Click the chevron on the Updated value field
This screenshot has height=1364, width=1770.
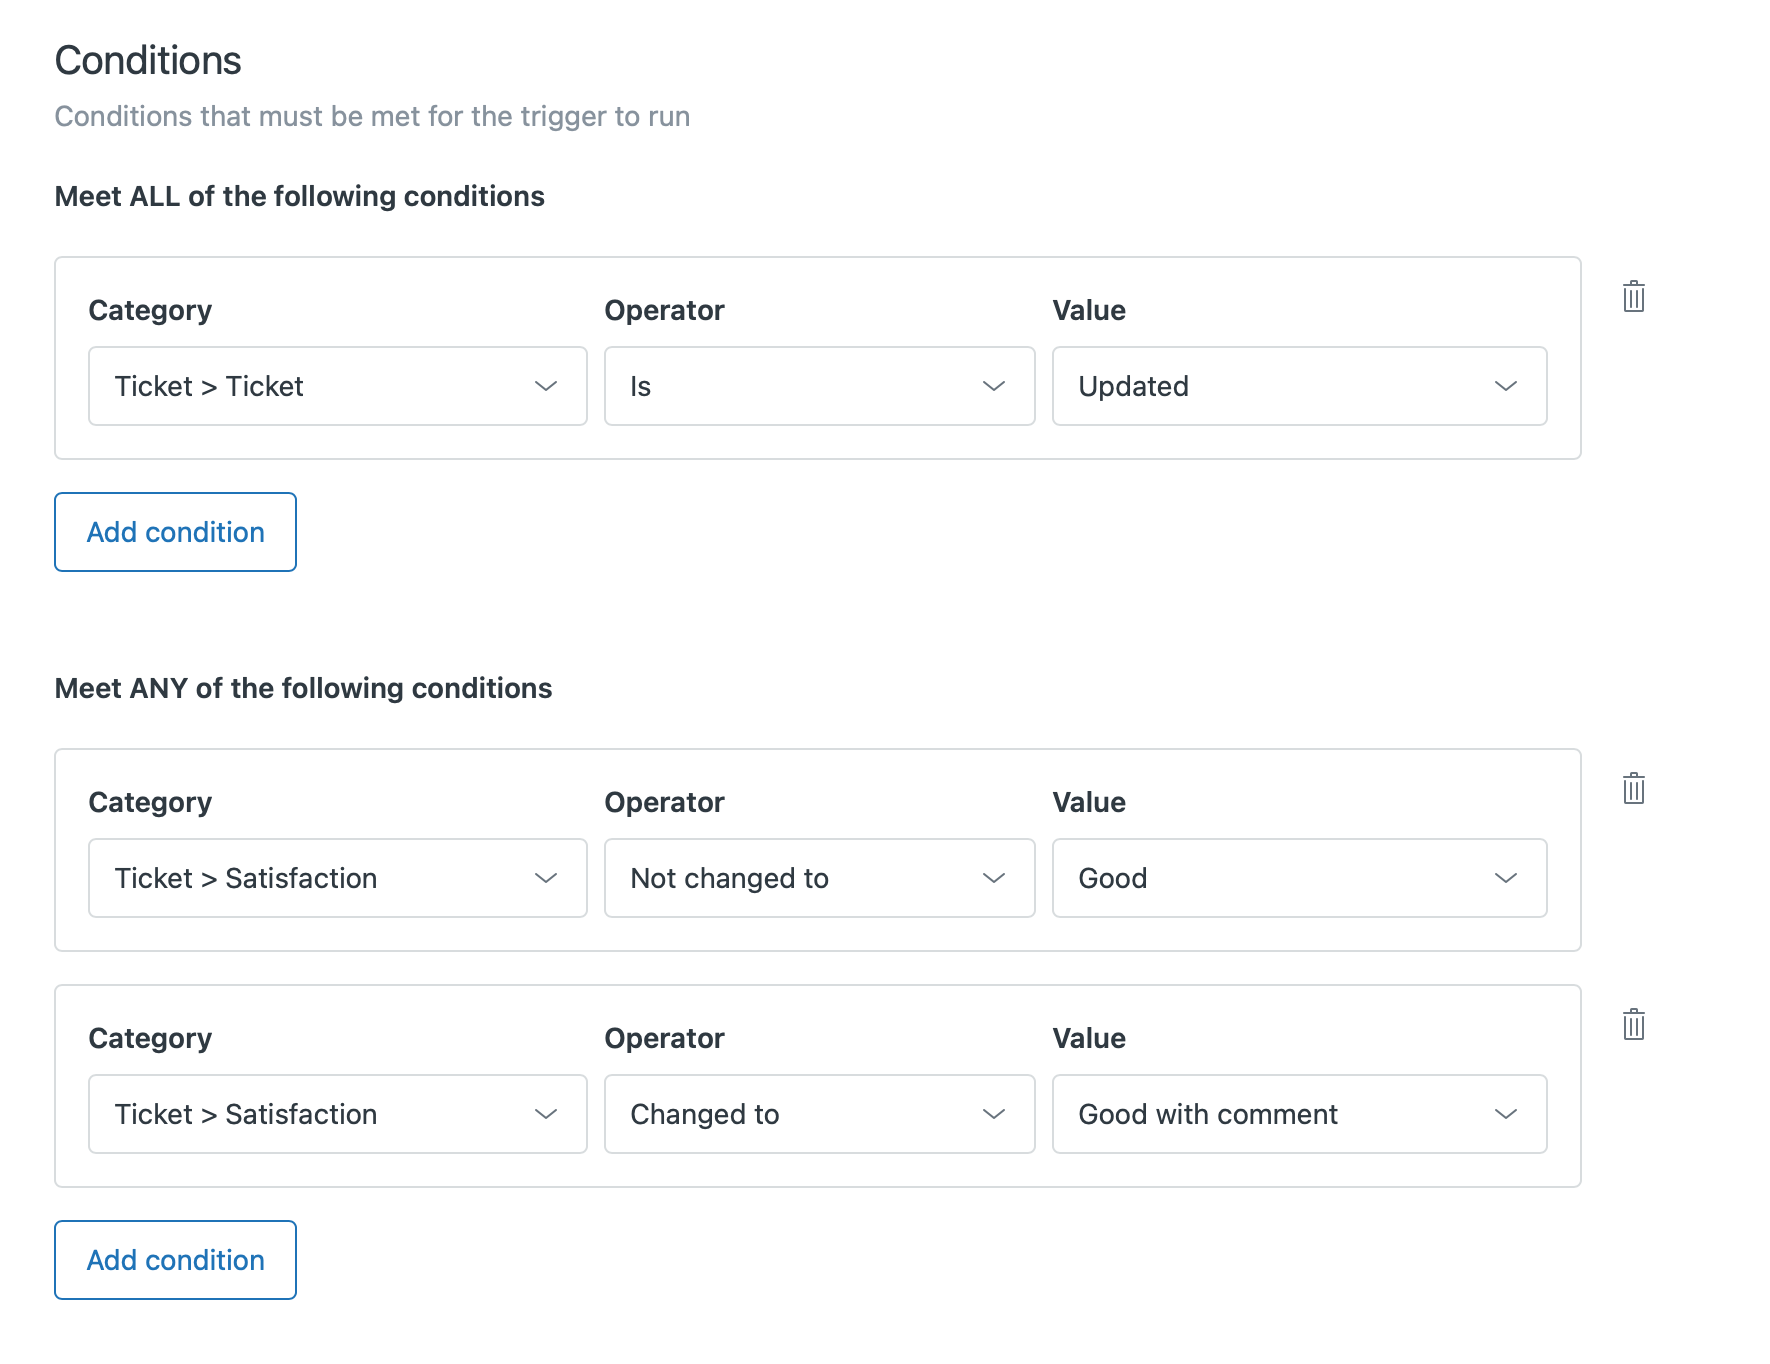tap(1506, 386)
